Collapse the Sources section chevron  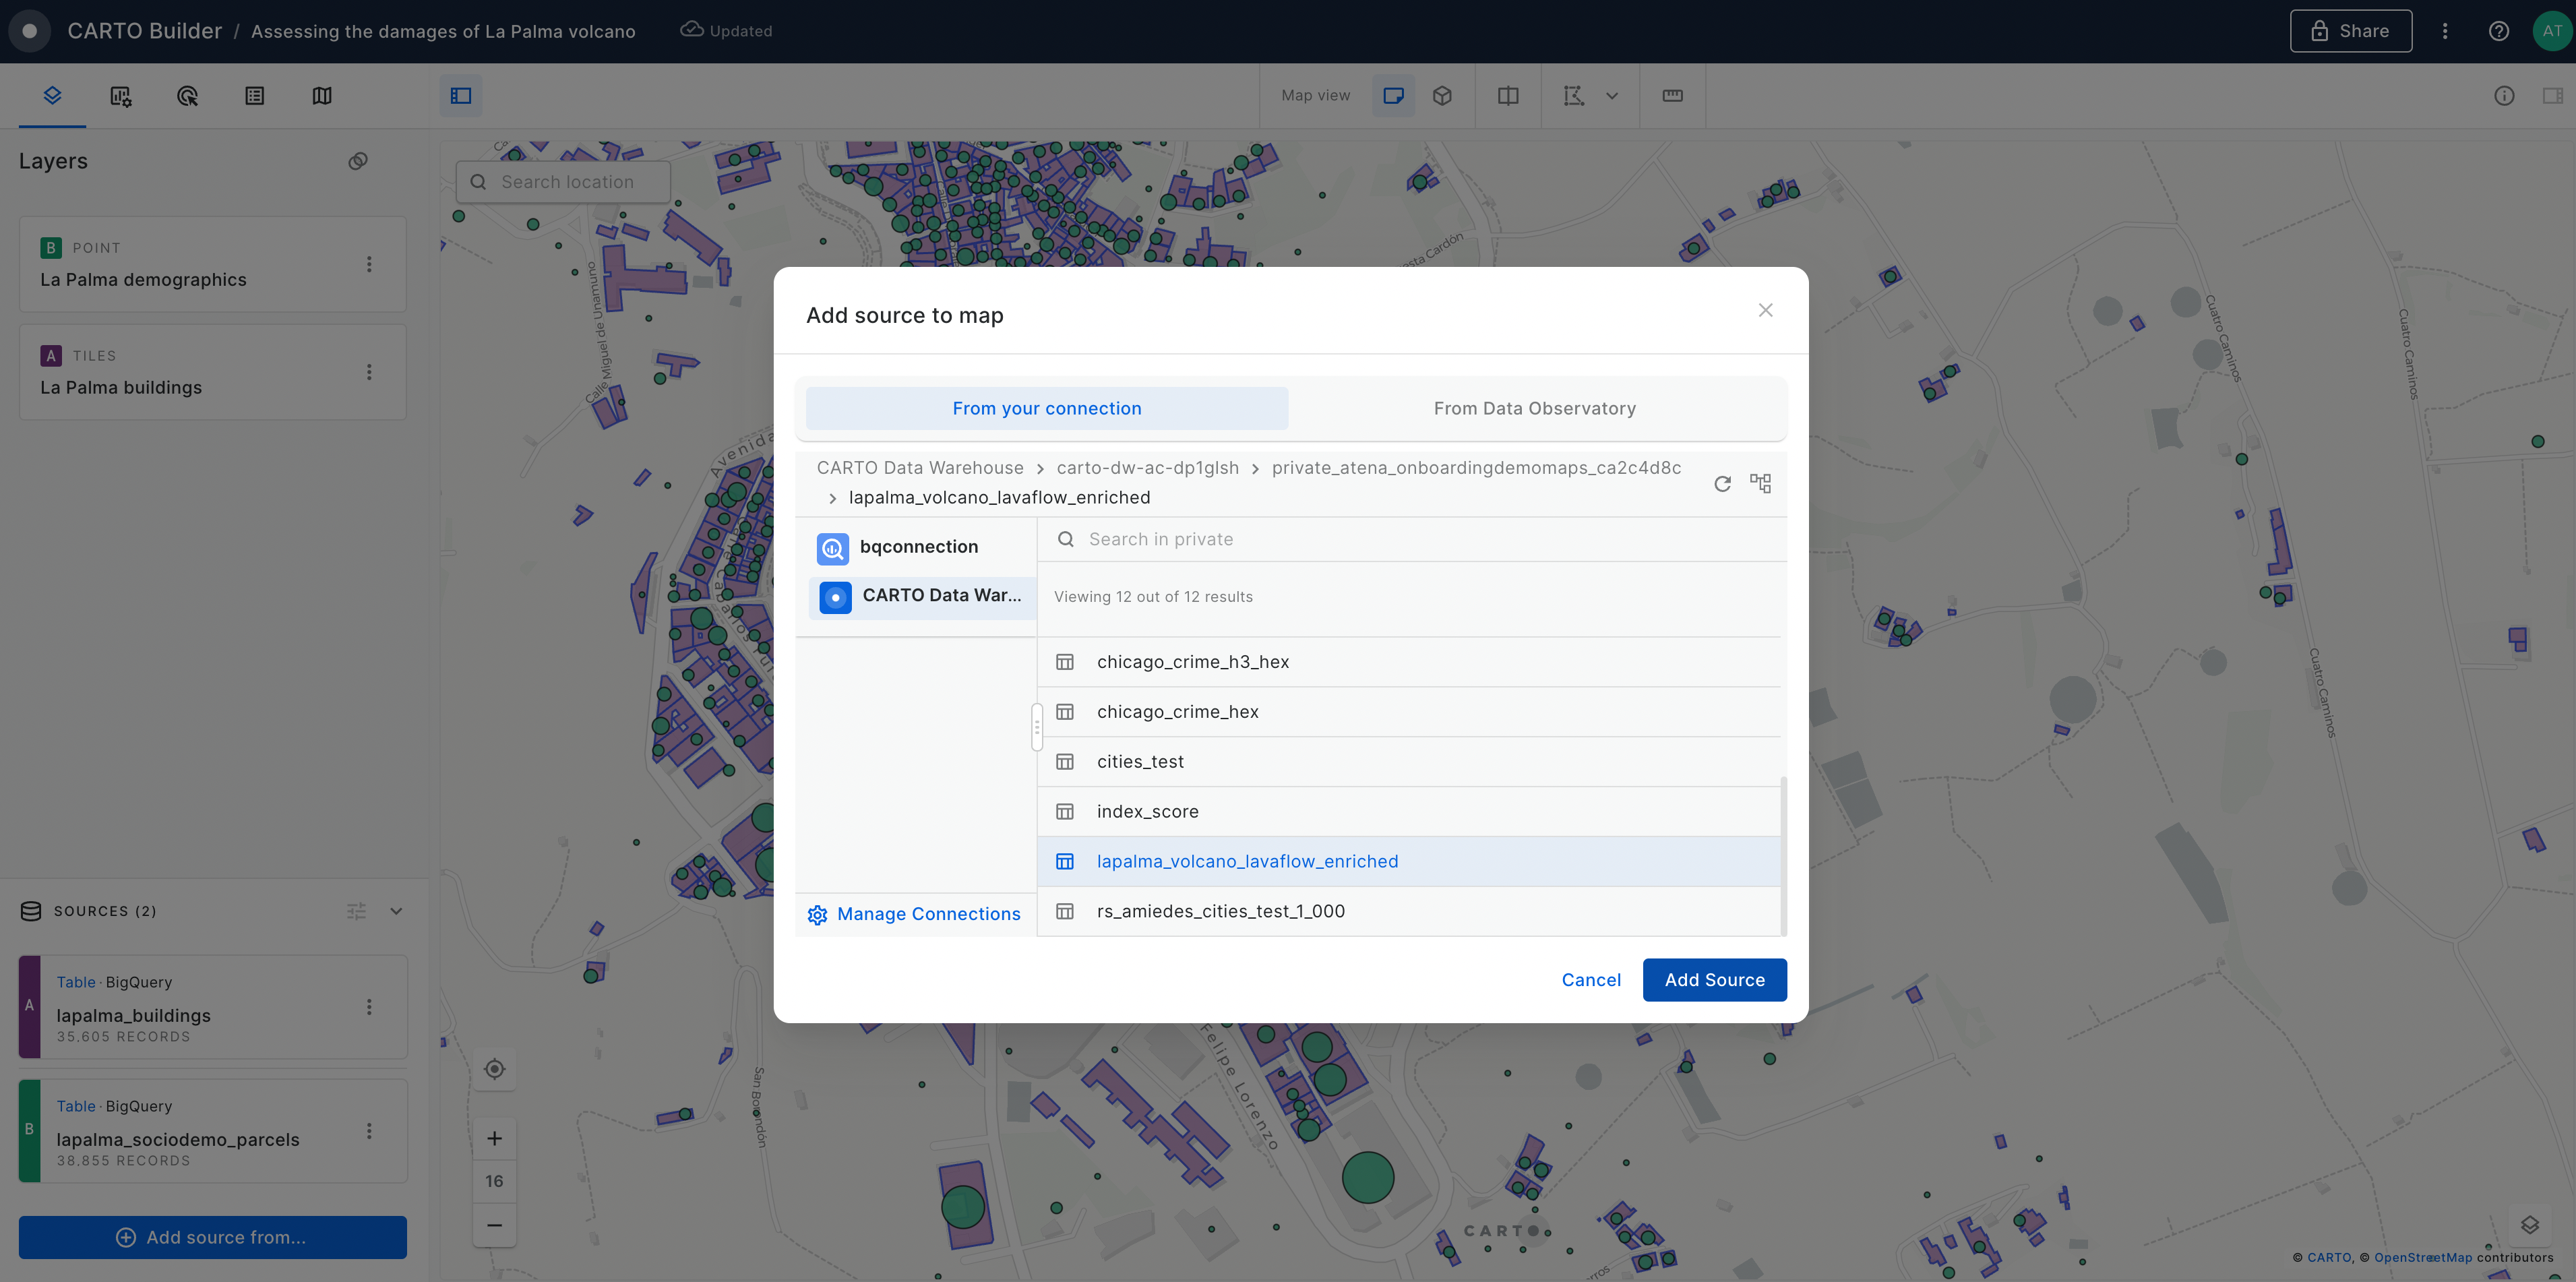(x=396, y=911)
